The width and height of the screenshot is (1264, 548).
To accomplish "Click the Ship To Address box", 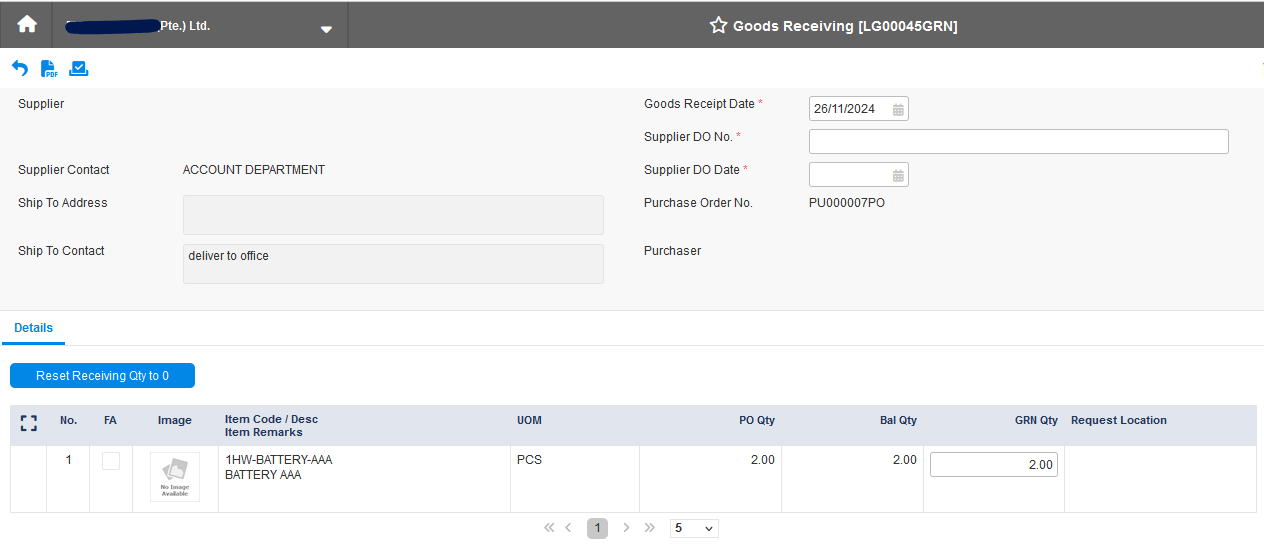I will [393, 215].
